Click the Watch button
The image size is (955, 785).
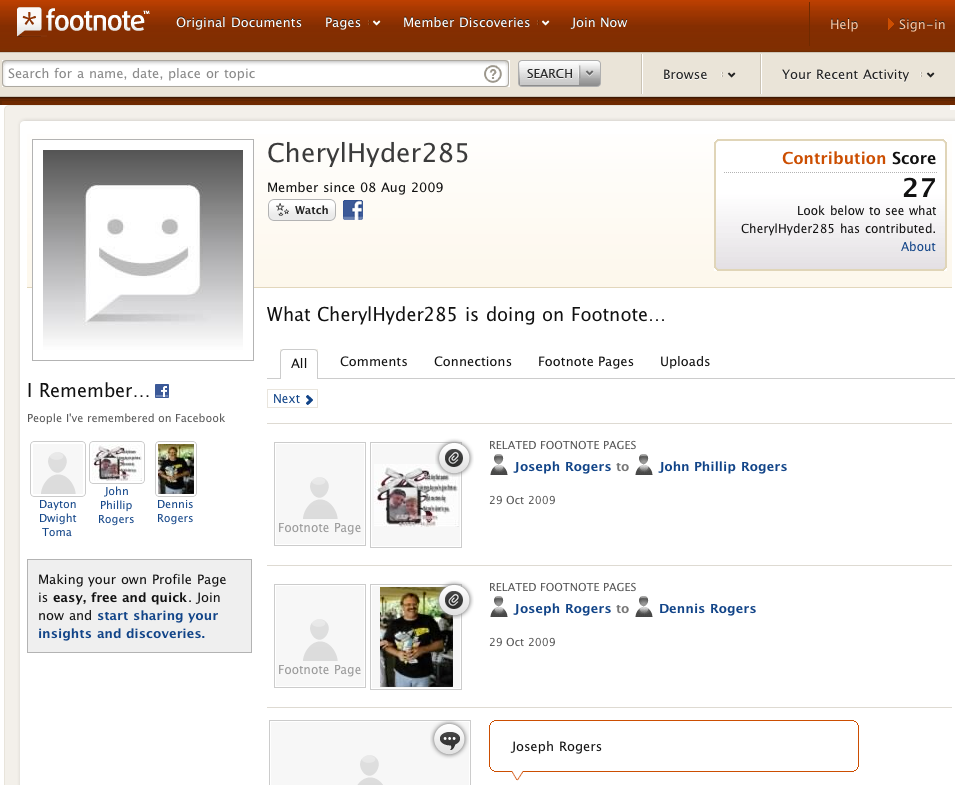coord(302,210)
